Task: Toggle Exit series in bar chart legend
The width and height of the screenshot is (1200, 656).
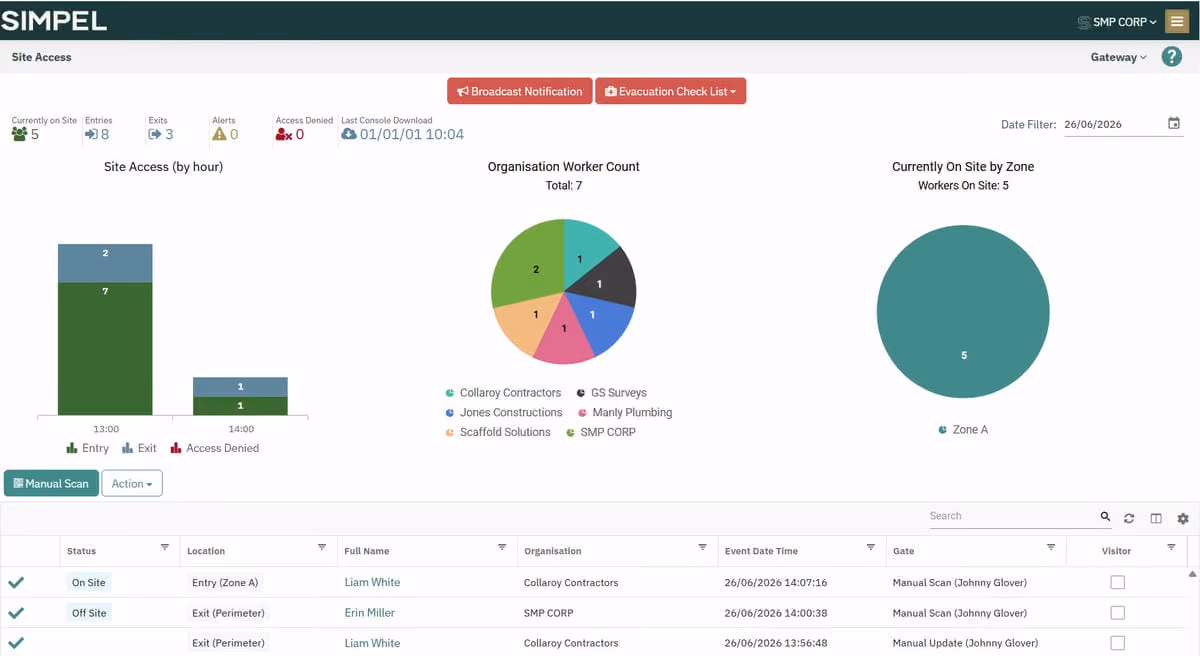Action: tap(139, 448)
